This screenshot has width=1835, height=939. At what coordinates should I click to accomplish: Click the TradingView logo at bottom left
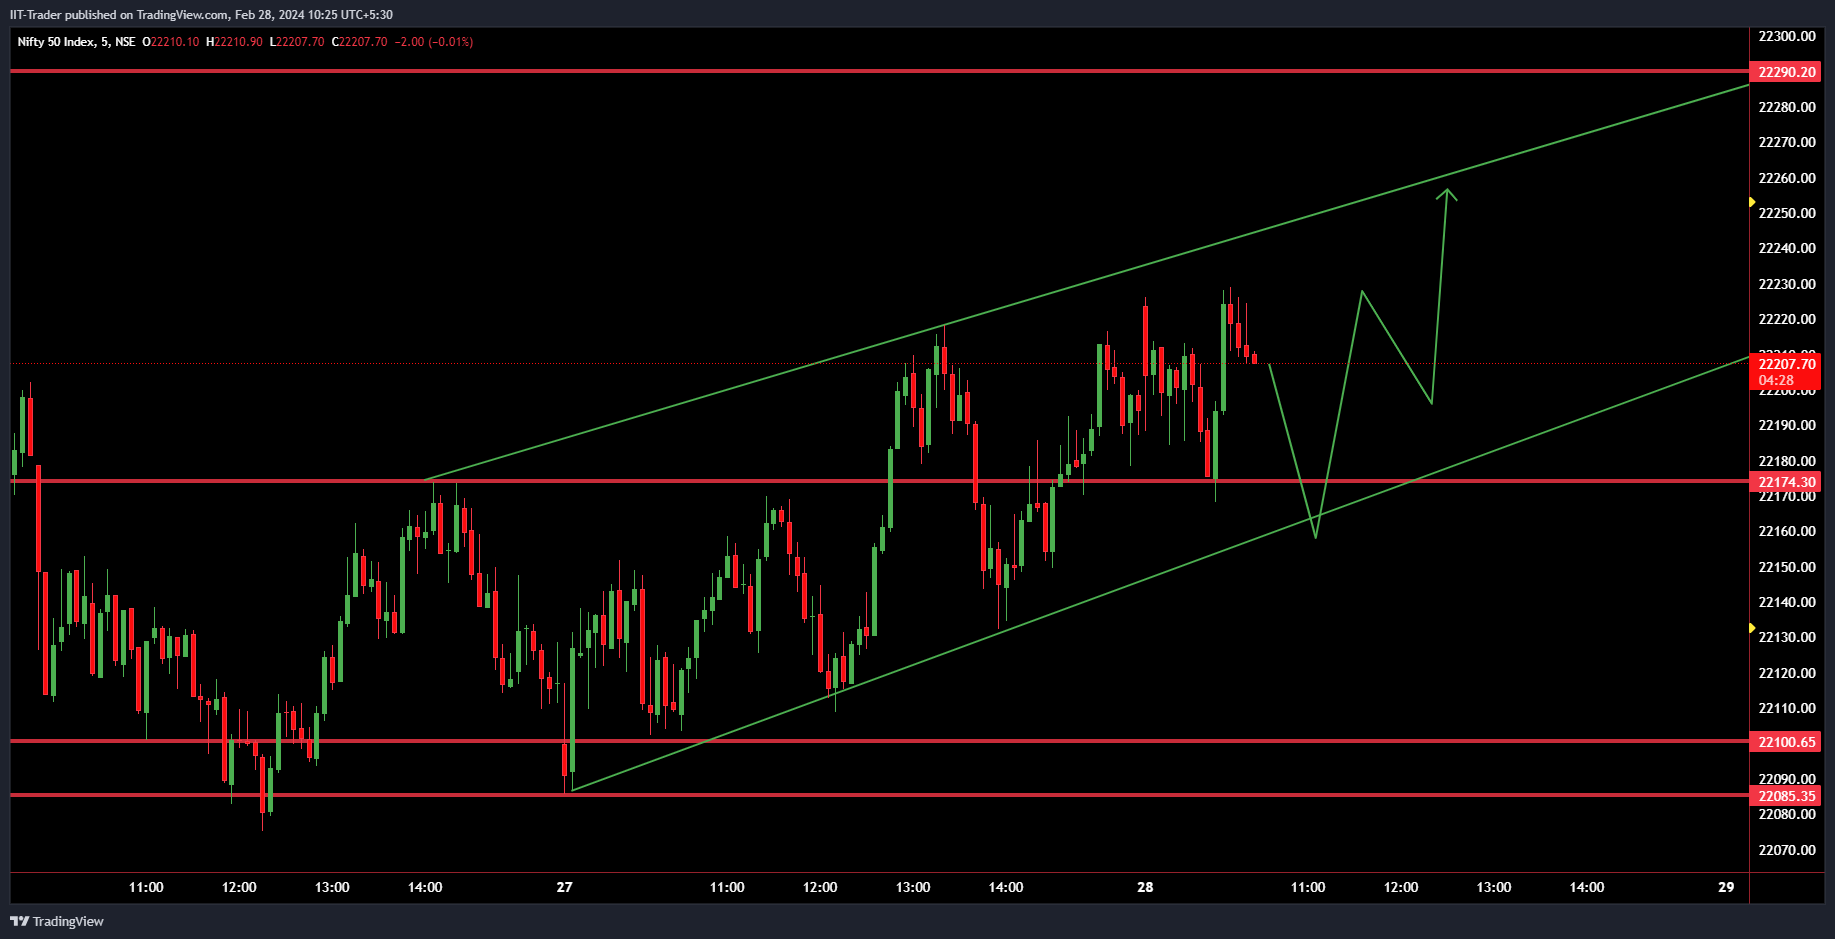tap(57, 921)
